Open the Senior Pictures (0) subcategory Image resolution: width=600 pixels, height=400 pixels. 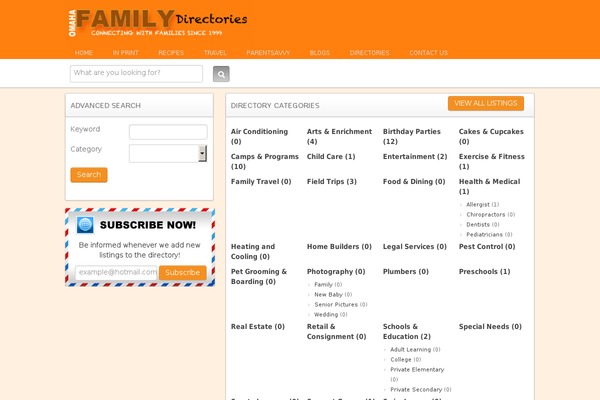(x=341, y=304)
